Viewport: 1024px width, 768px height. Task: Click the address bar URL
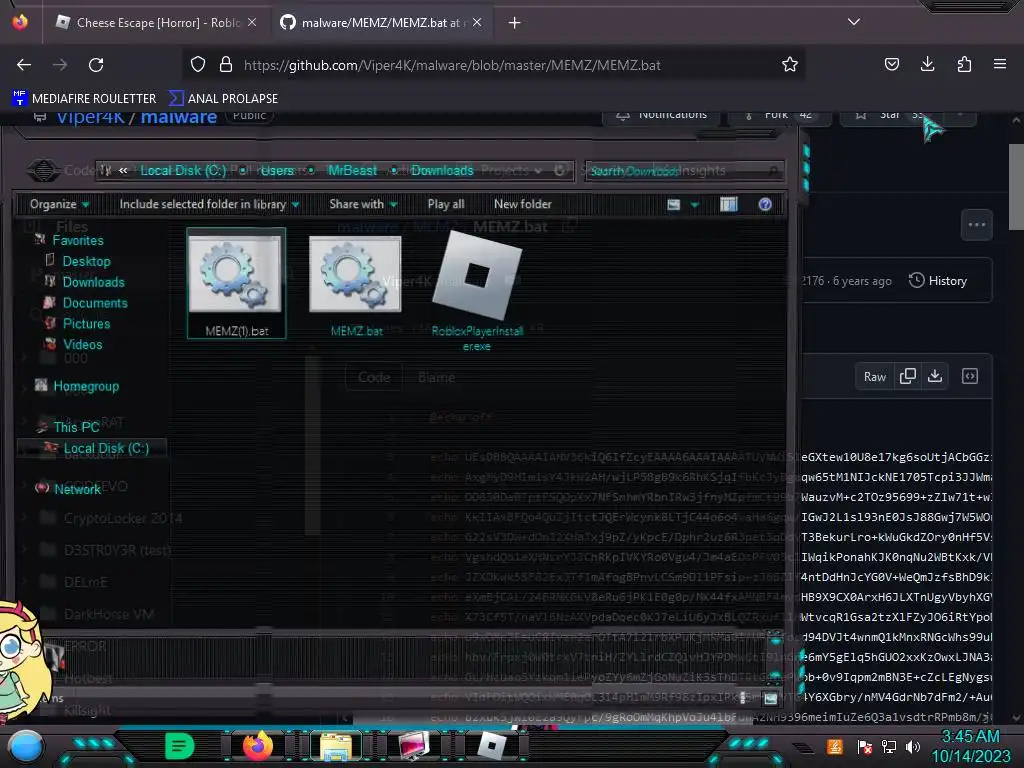coord(452,65)
